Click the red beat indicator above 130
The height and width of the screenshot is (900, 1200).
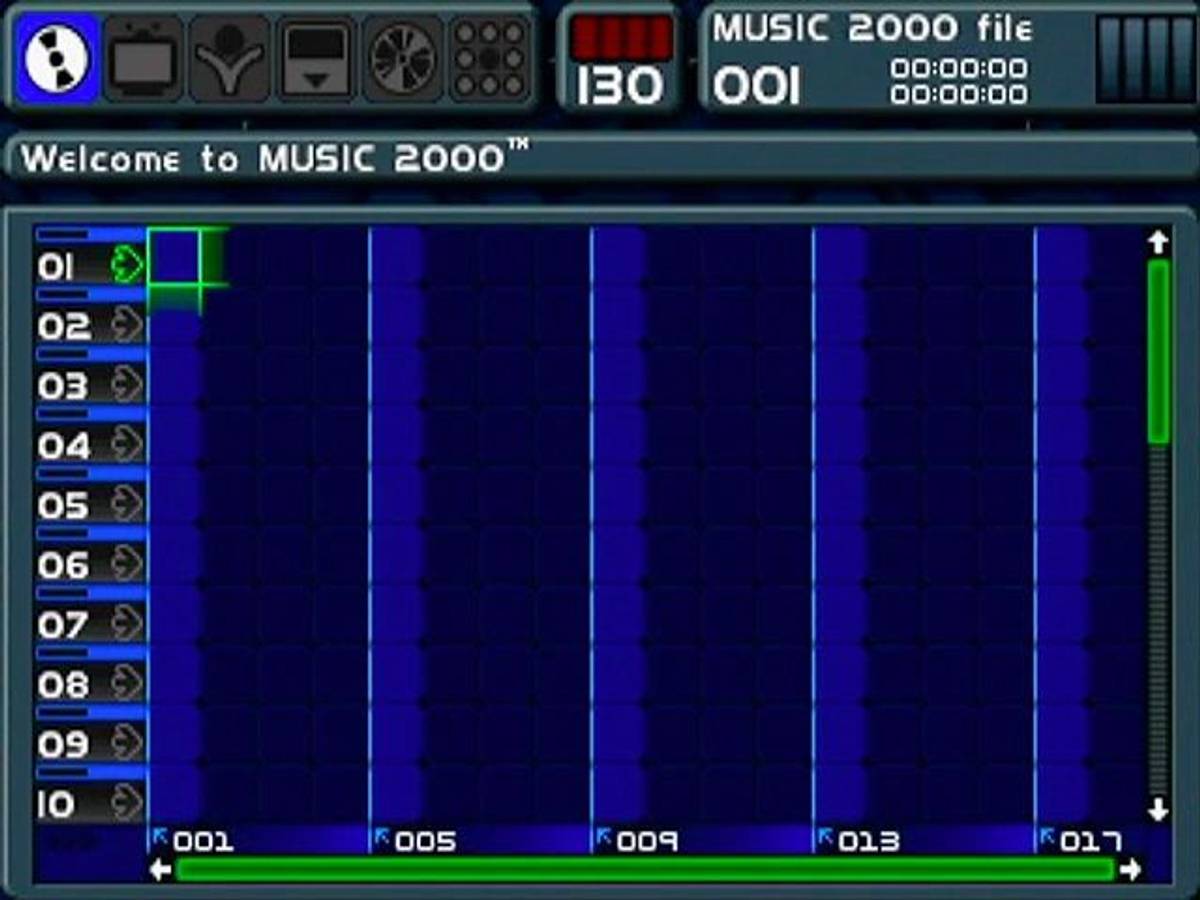coord(621,39)
